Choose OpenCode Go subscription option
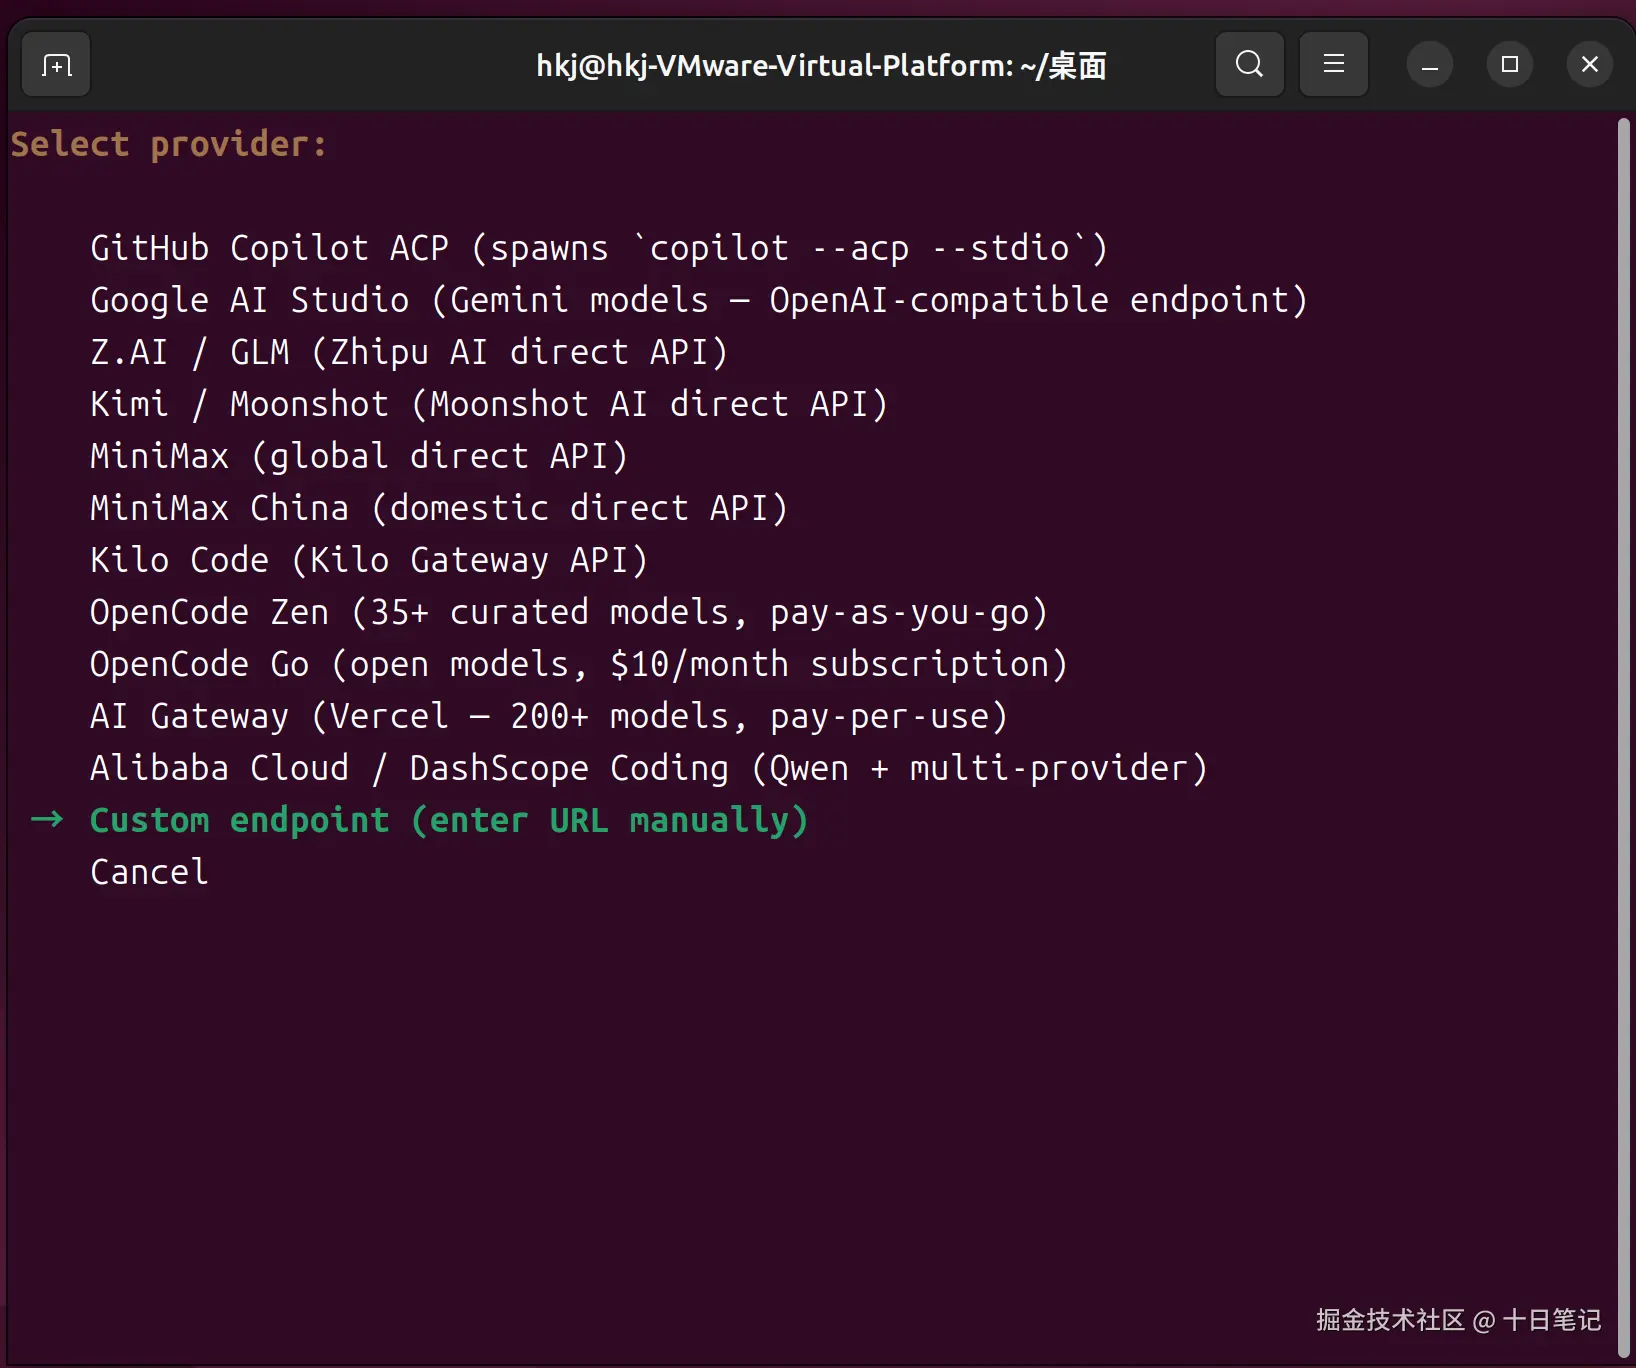1636x1368 pixels. pos(578,664)
